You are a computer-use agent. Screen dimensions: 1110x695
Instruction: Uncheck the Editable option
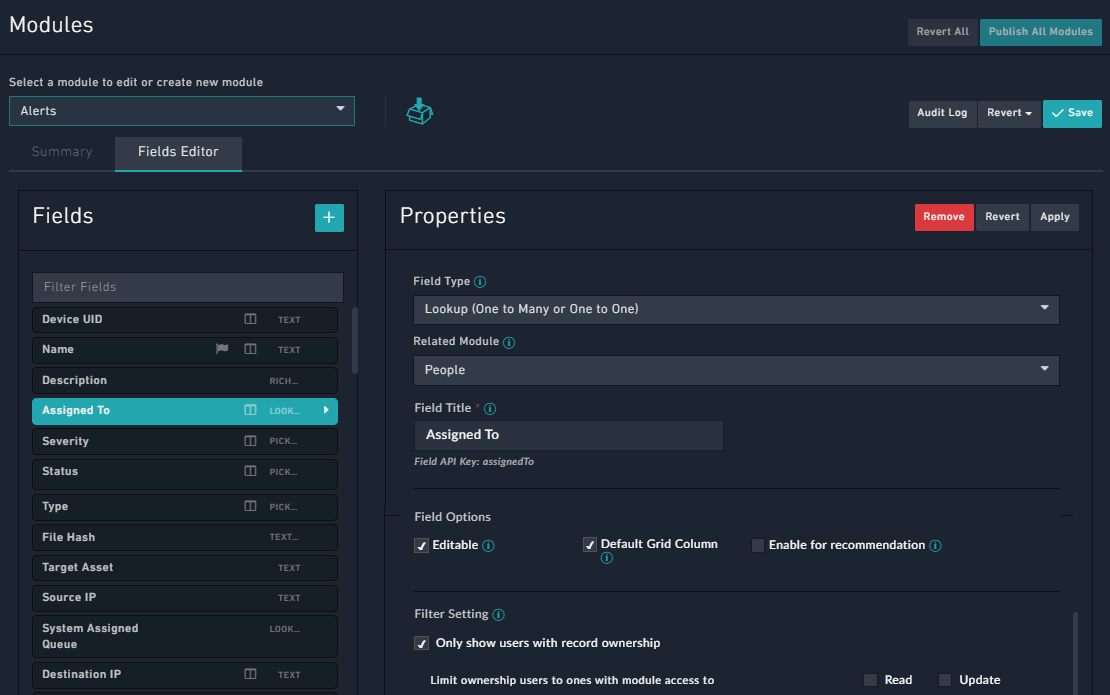421,545
